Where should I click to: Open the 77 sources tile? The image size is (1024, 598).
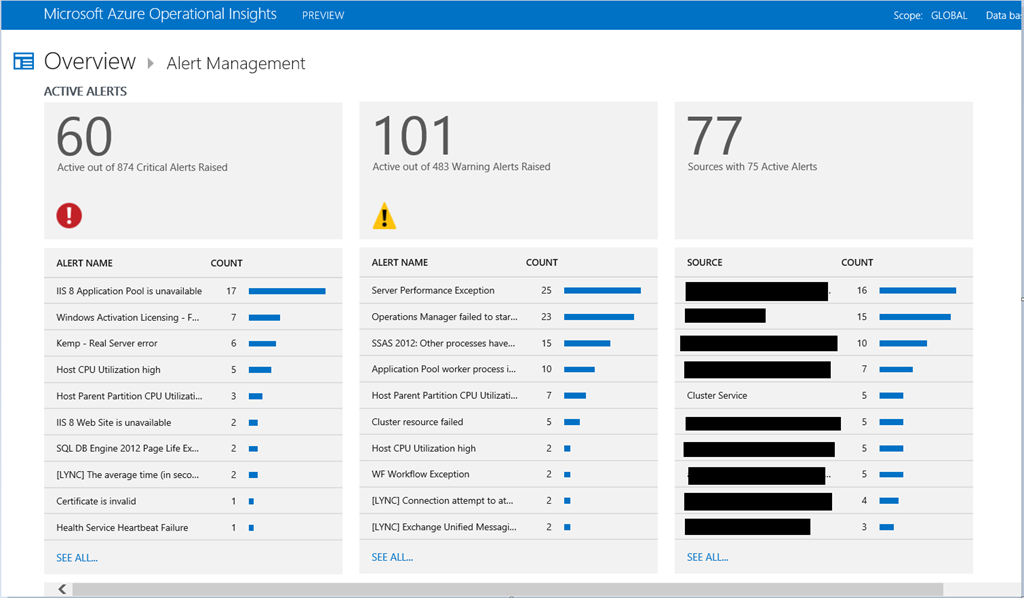point(823,170)
